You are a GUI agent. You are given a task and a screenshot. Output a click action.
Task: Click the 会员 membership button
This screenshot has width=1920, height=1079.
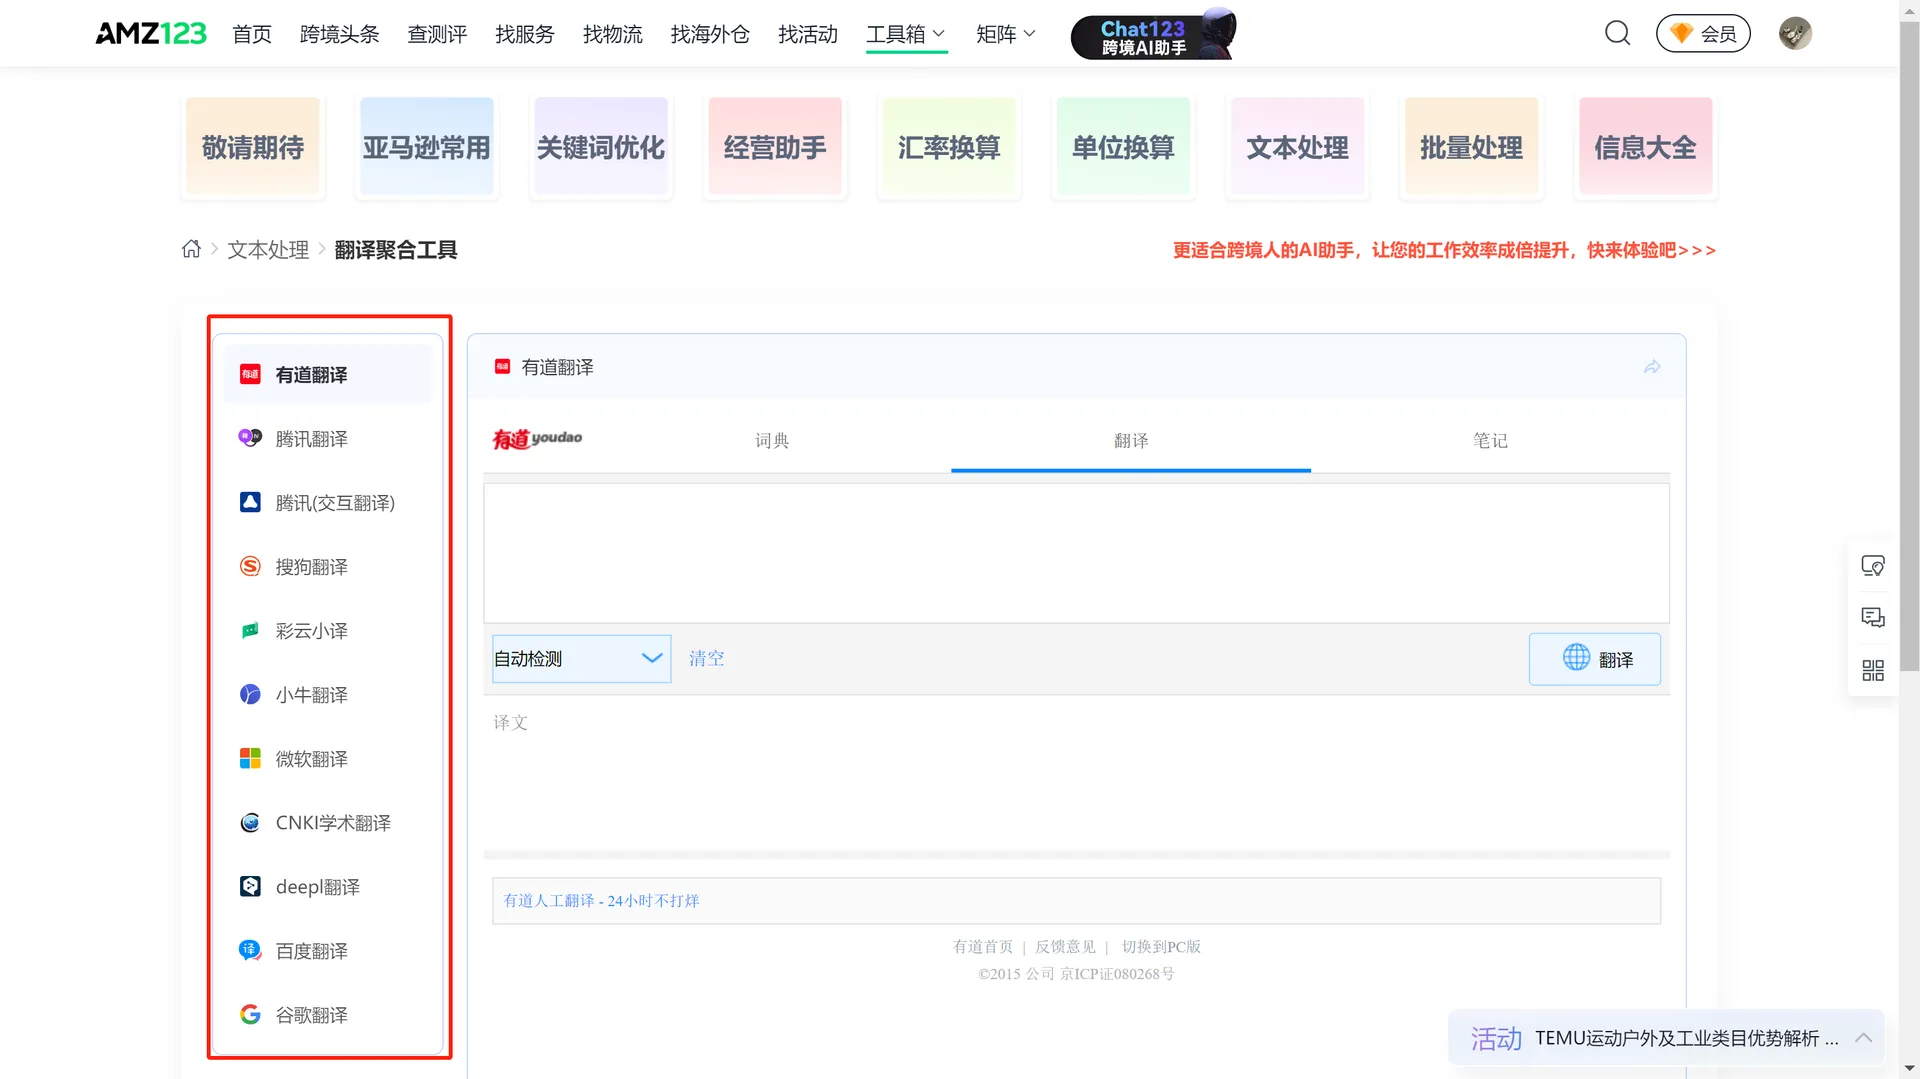[1703, 33]
